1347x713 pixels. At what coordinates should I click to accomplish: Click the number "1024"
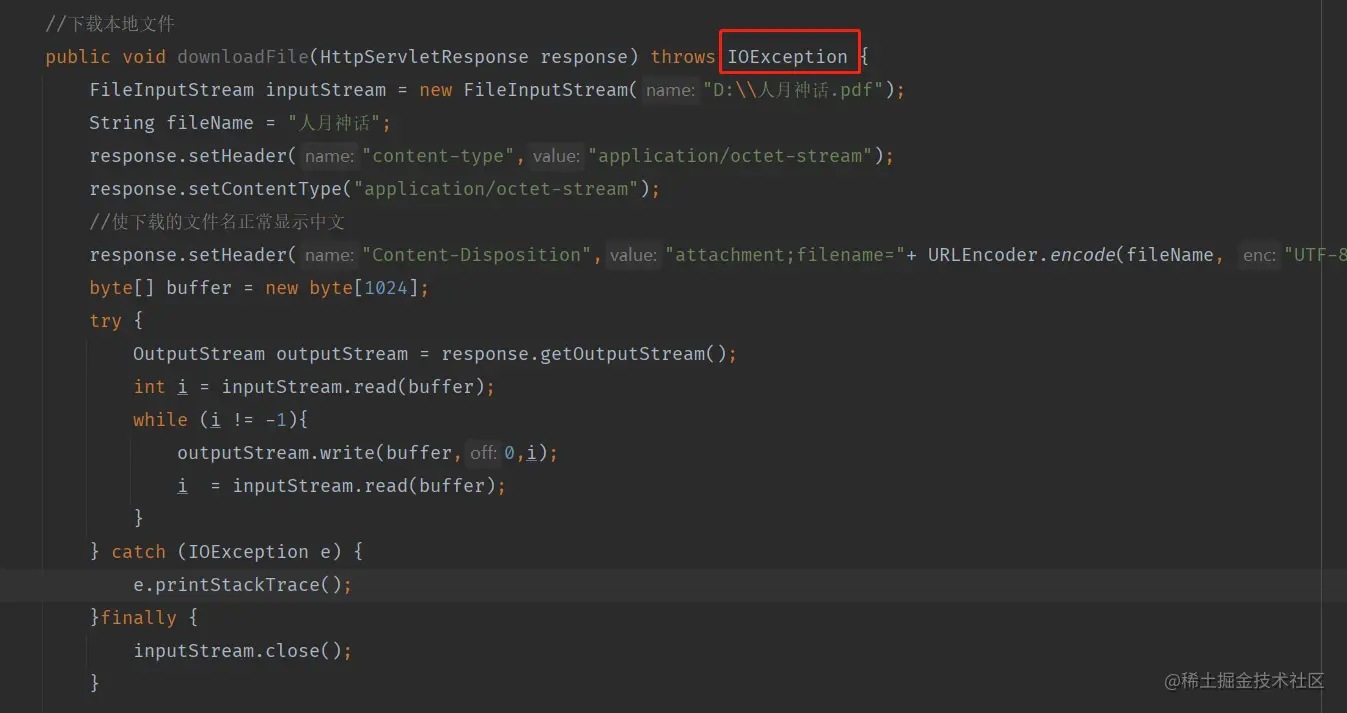click(385, 288)
